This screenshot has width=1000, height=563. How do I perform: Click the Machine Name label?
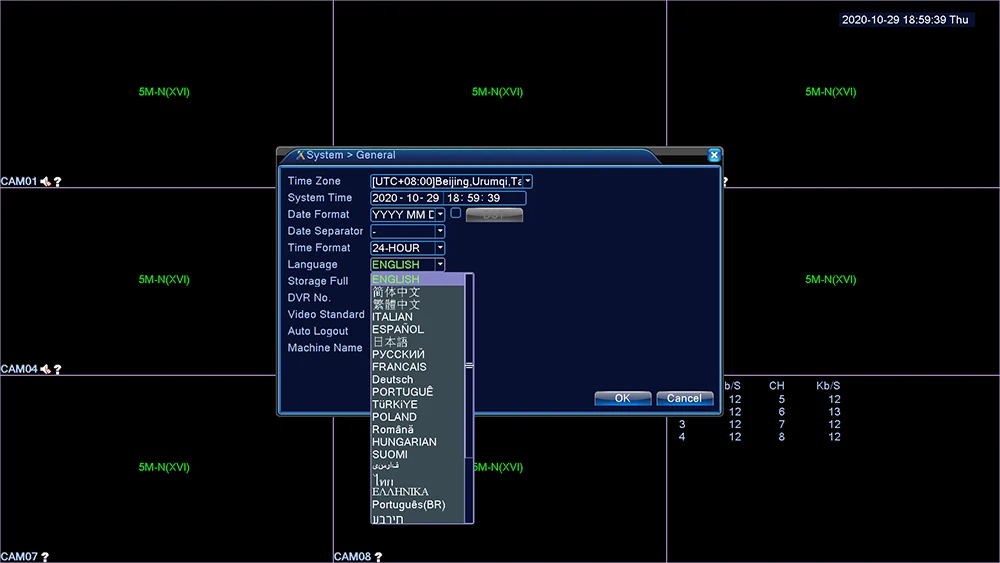(325, 348)
